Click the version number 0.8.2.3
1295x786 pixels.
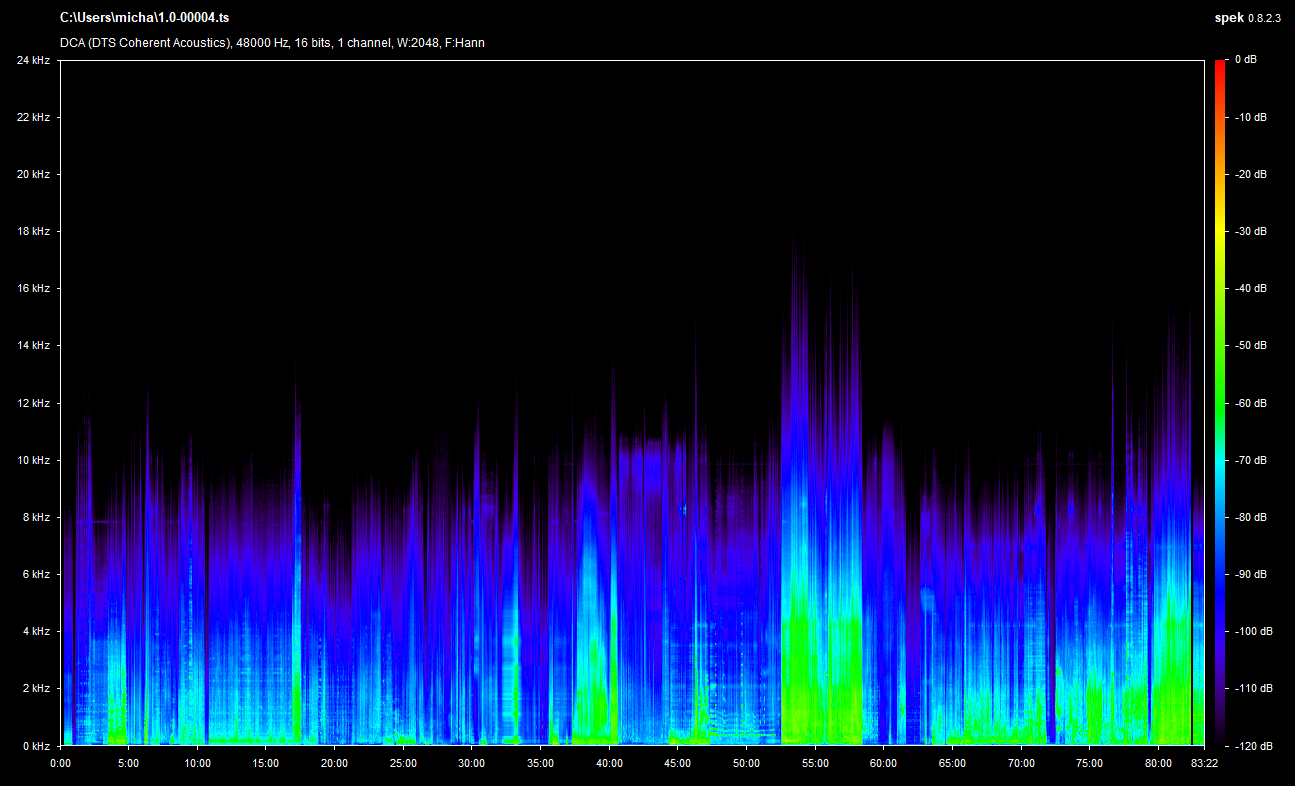pyautogui.click(x=1264, y=18)
